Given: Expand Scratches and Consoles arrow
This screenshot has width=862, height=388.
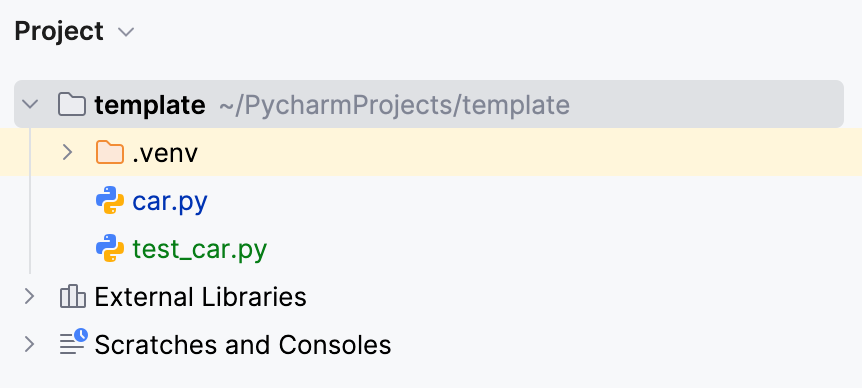Looking at the screenshot, I should (x=29, y=345).
